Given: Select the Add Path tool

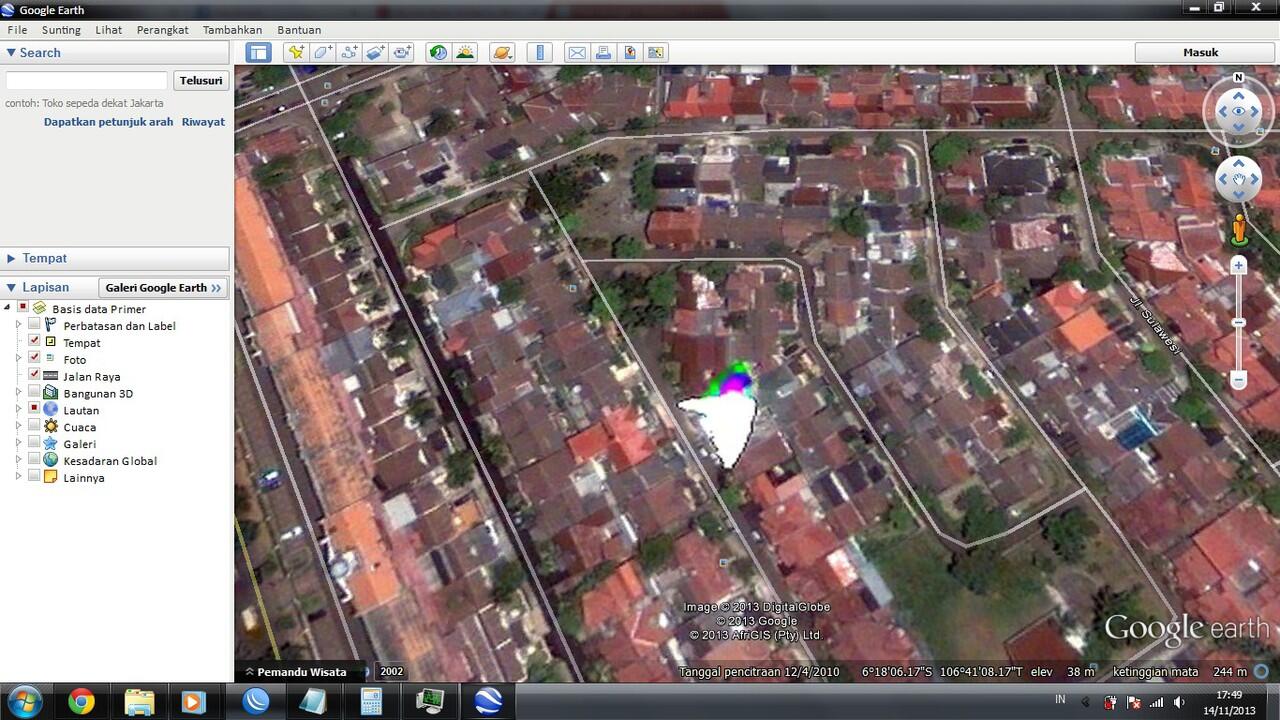Looking at the screenshot, I should point(349,53).
